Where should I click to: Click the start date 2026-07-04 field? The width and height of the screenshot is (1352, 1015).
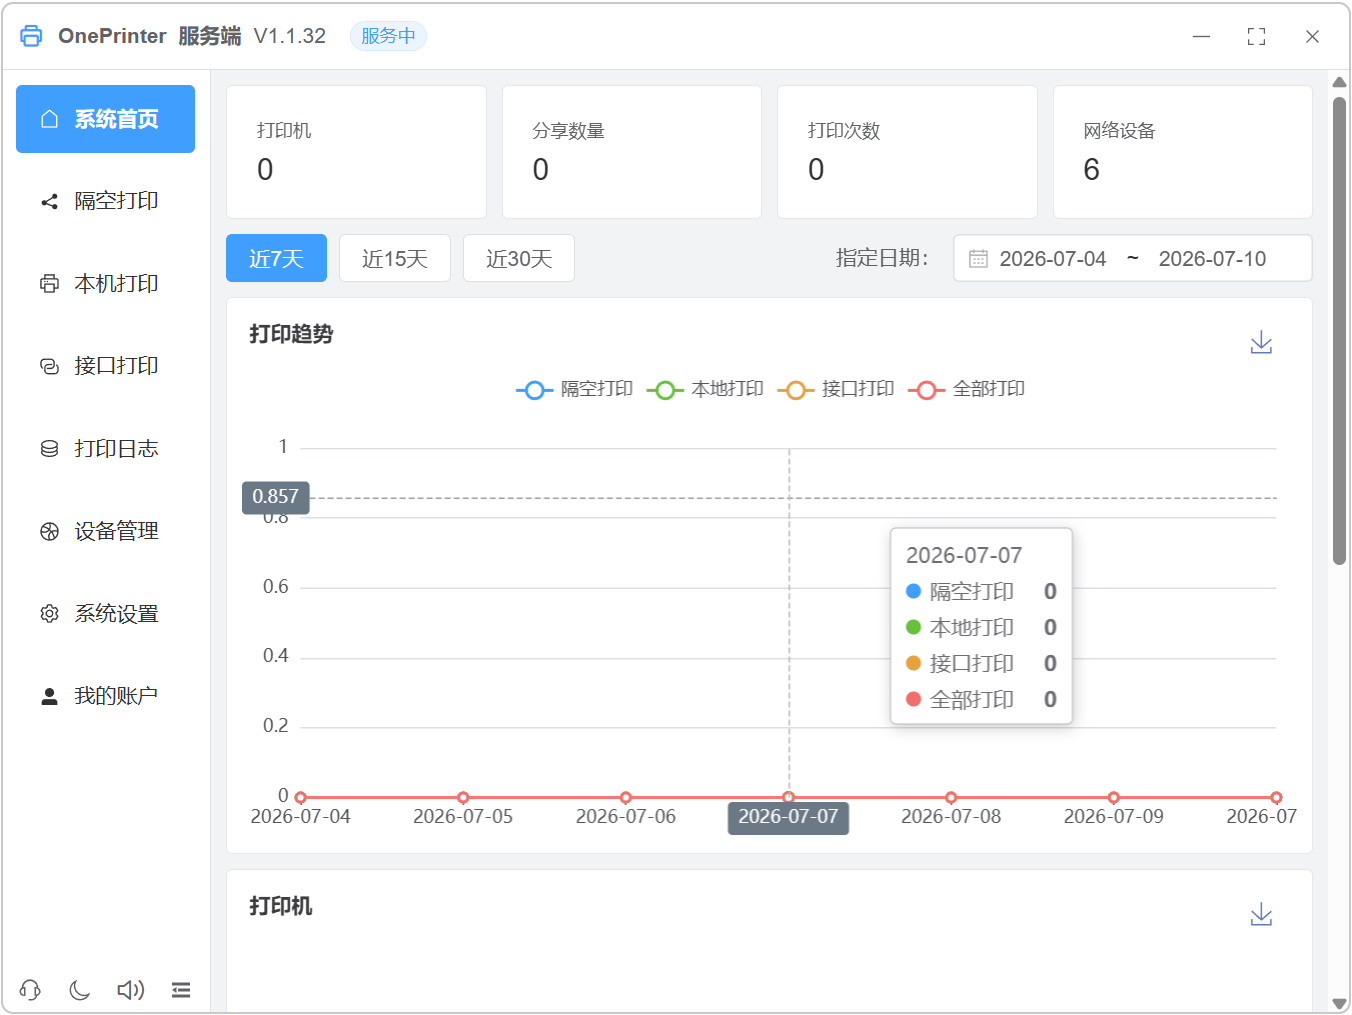click(1053, 259)
